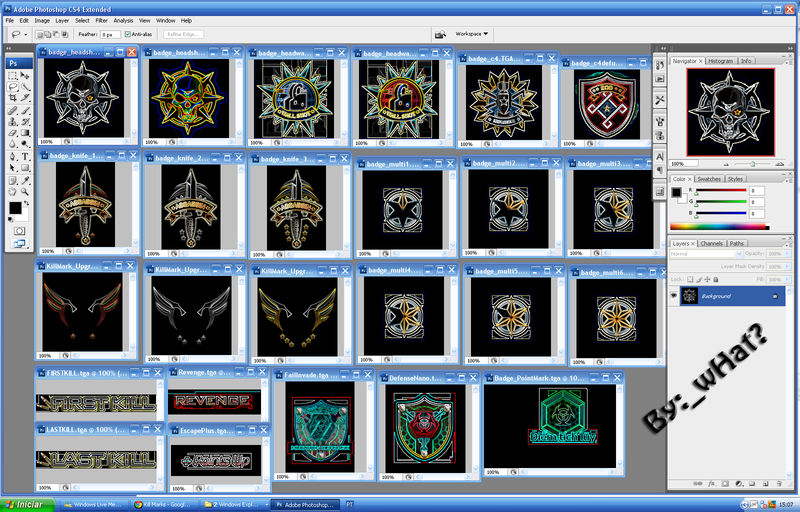Enable Intersect with selection mode
800x512 pixels.
pyautogui.click(x=64, y=35)
